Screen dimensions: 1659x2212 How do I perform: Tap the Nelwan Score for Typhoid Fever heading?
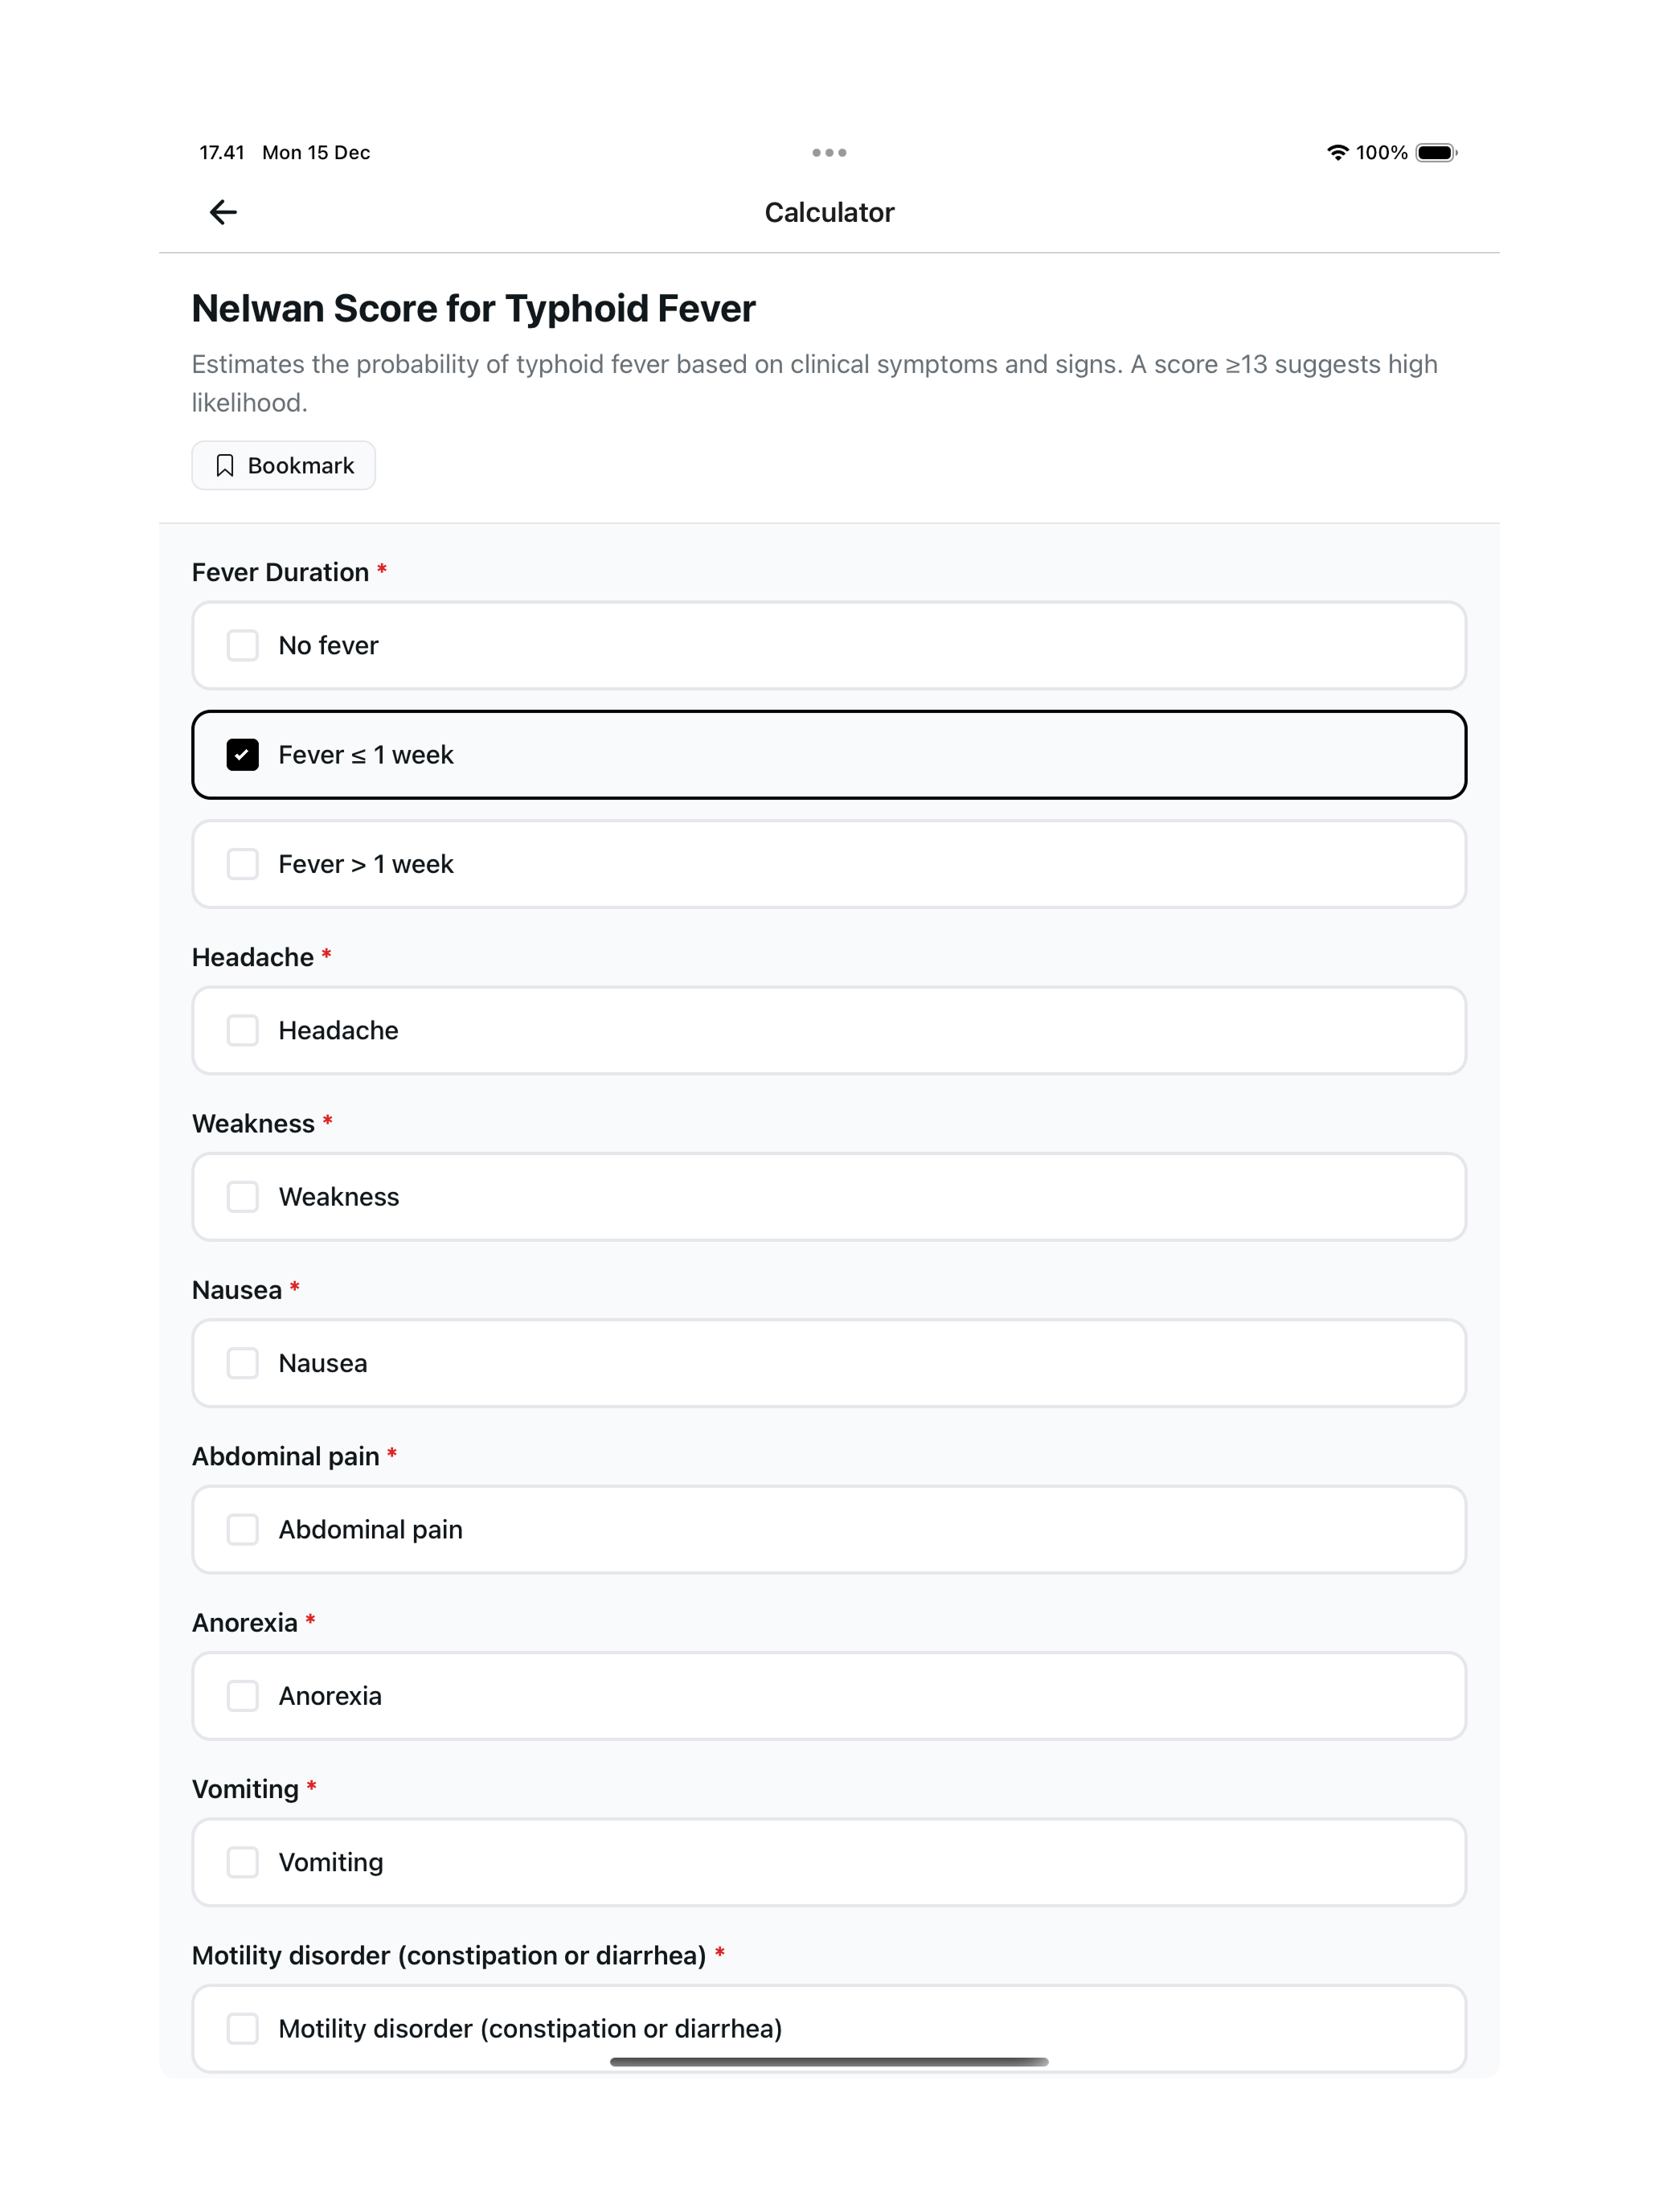(473, 309)
